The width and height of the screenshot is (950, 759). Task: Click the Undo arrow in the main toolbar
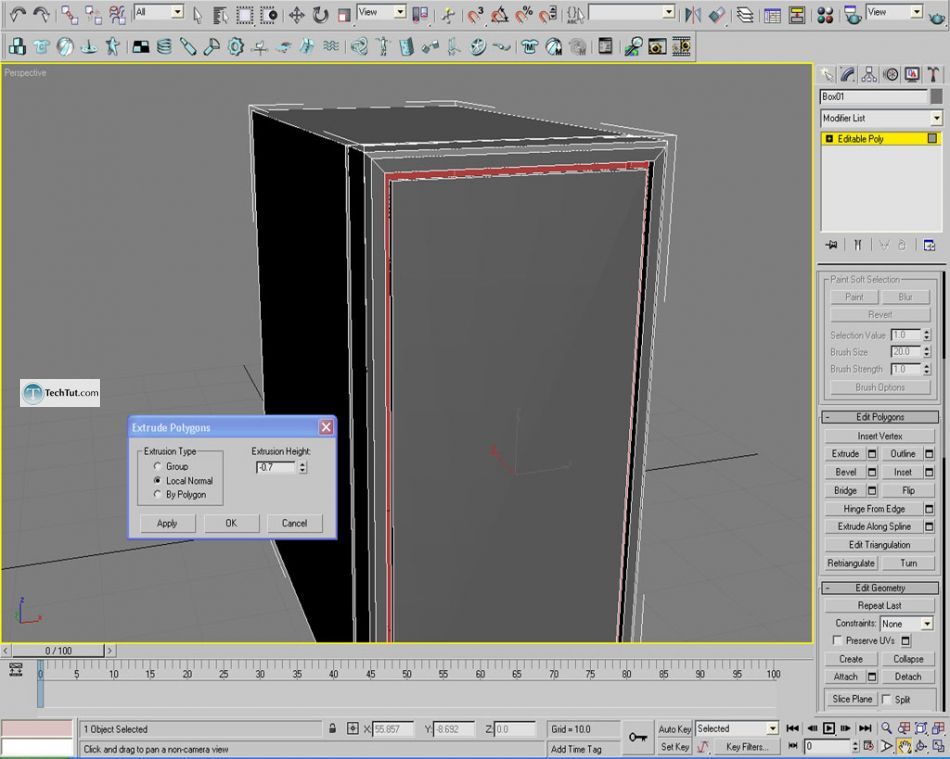(x=17, y=14)
